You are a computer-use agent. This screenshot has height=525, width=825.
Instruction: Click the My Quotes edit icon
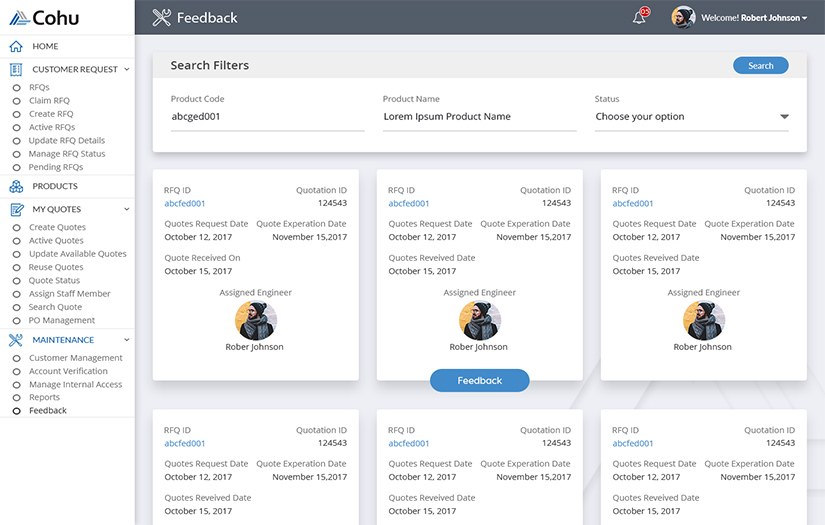point(16,210)
